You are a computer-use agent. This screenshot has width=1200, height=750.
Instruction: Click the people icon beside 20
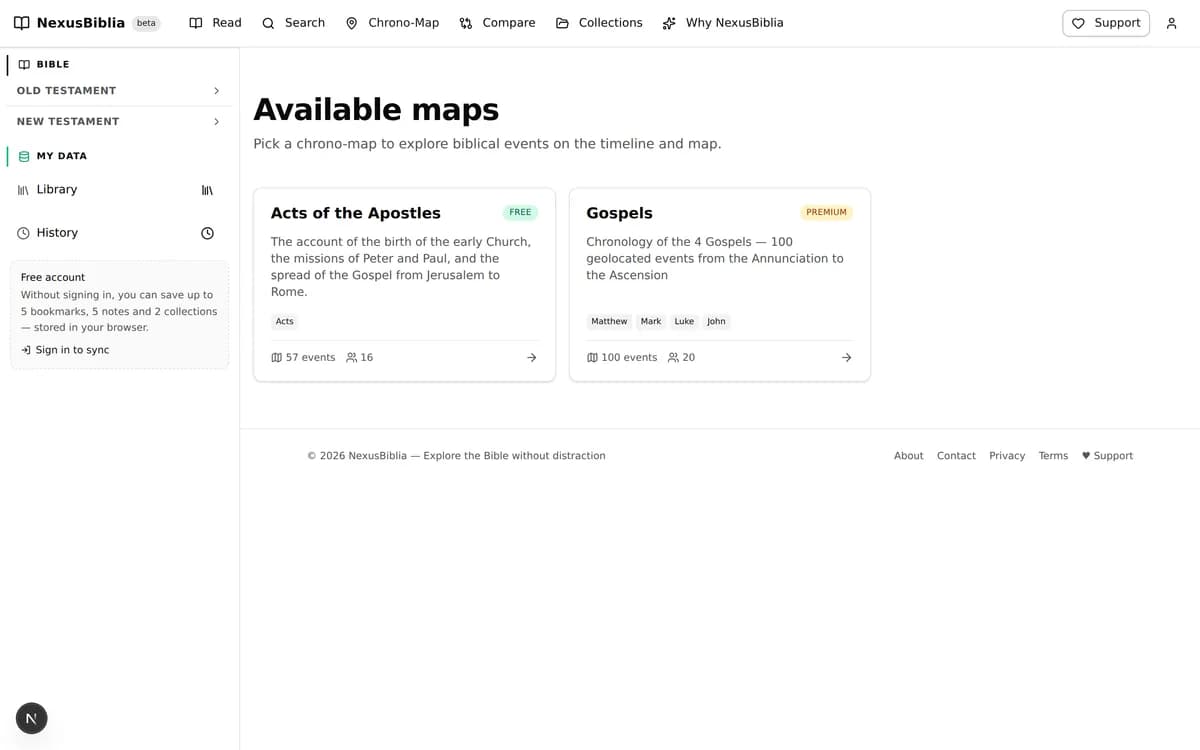673,357
